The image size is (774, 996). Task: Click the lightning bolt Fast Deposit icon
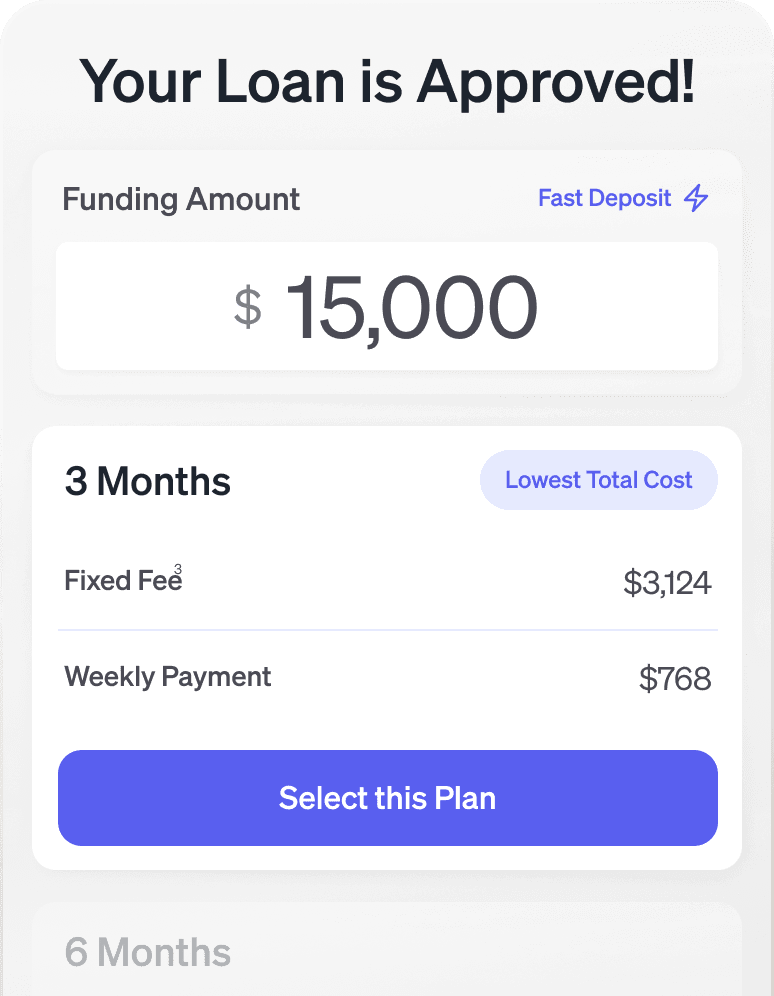[696, 198]
